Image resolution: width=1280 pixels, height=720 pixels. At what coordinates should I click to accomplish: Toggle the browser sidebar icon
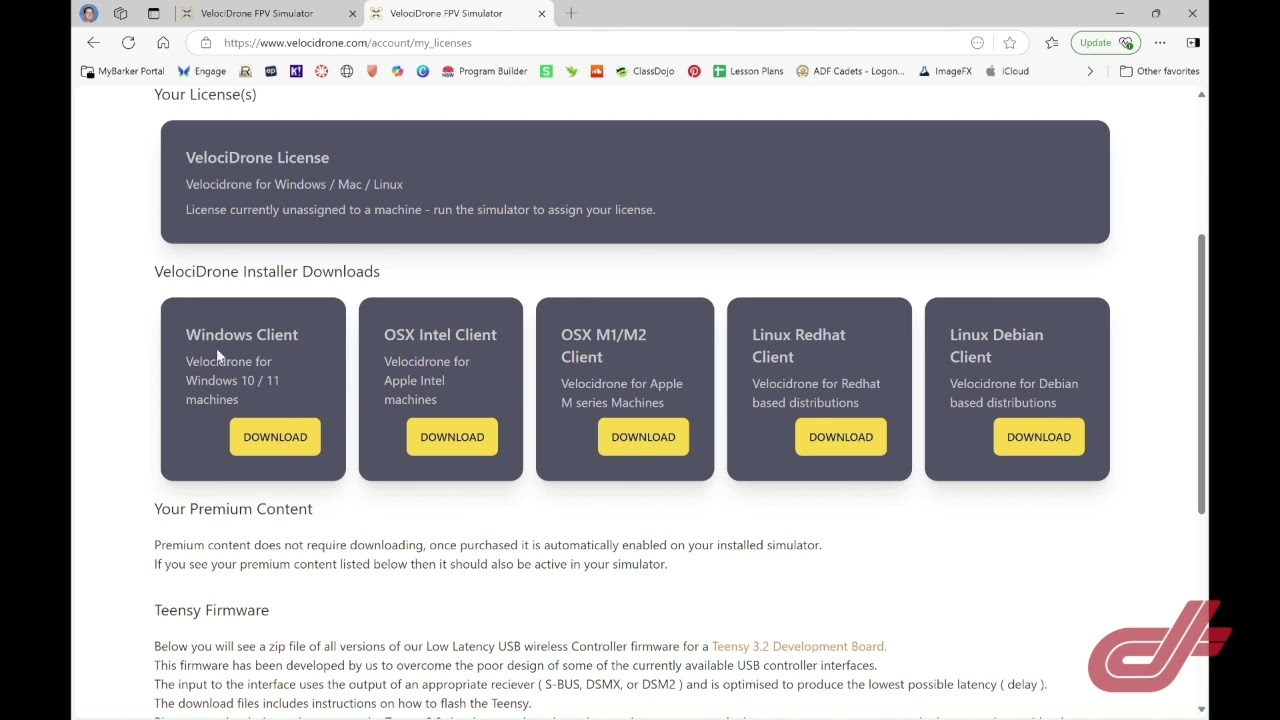[1193, 43]
